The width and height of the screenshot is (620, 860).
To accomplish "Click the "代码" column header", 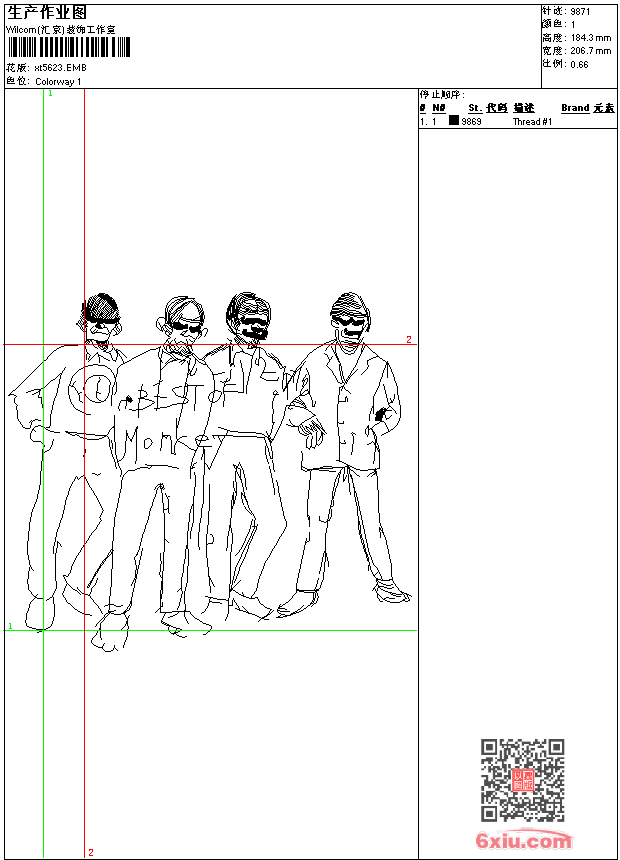I will click(497, 108).
